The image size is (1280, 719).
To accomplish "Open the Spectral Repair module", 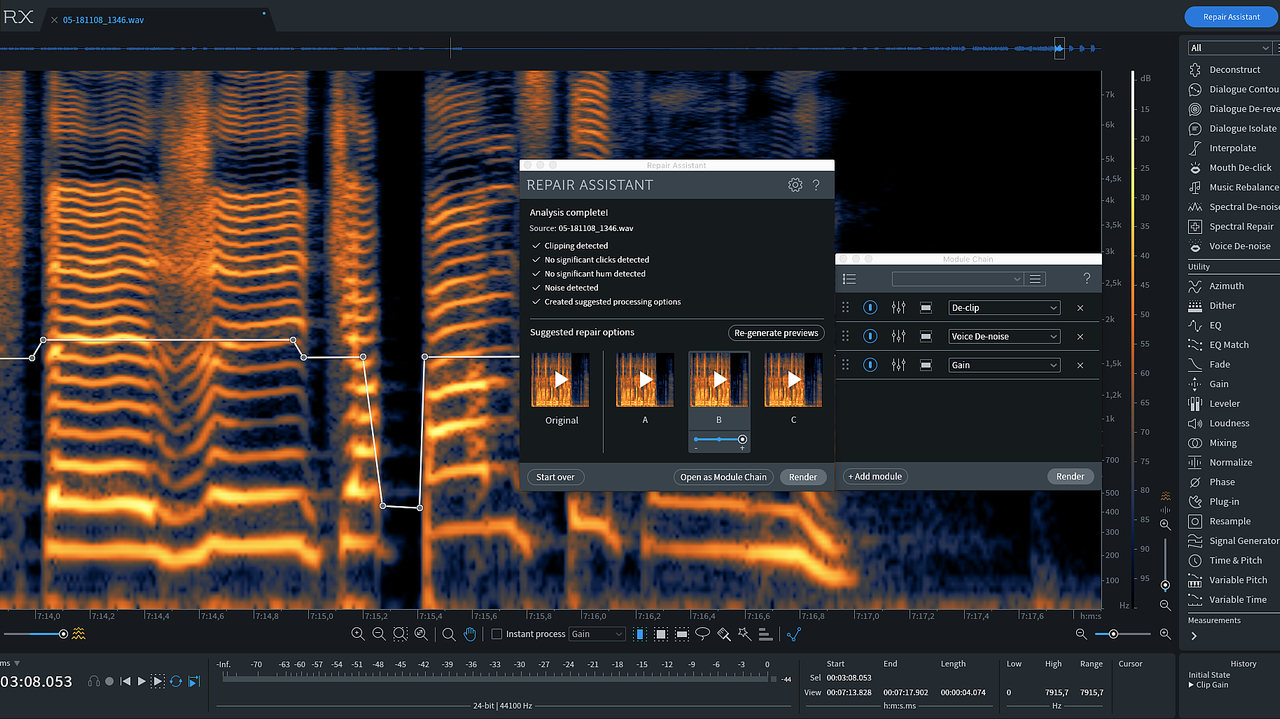I will pyautogui.click(x=1231, y=227).
